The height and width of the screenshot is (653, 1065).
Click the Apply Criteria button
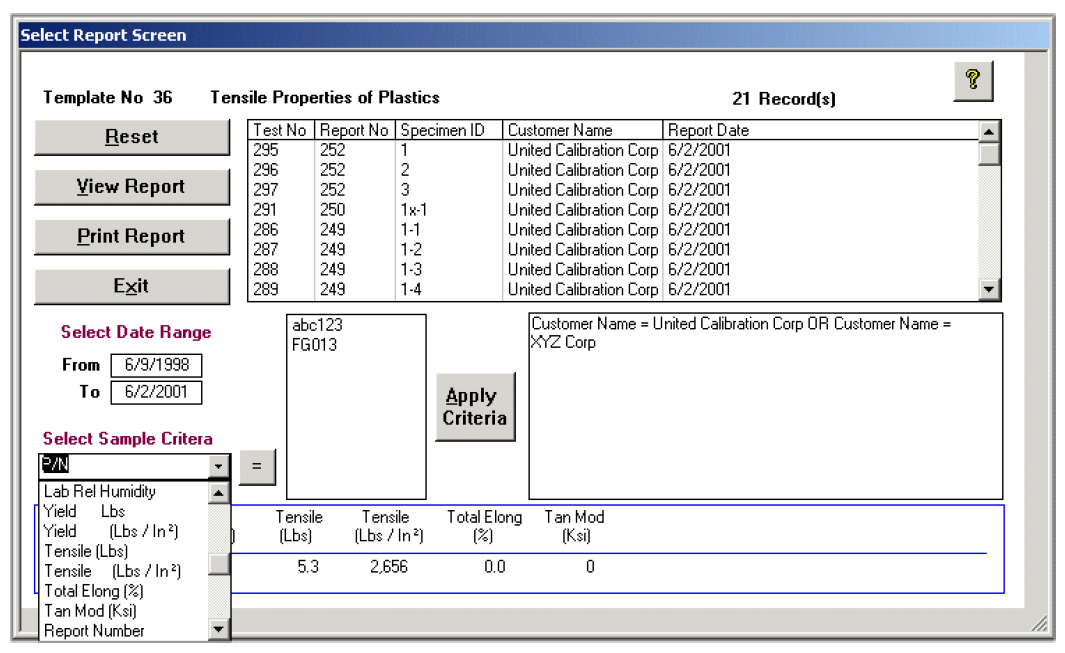point(475,407)
